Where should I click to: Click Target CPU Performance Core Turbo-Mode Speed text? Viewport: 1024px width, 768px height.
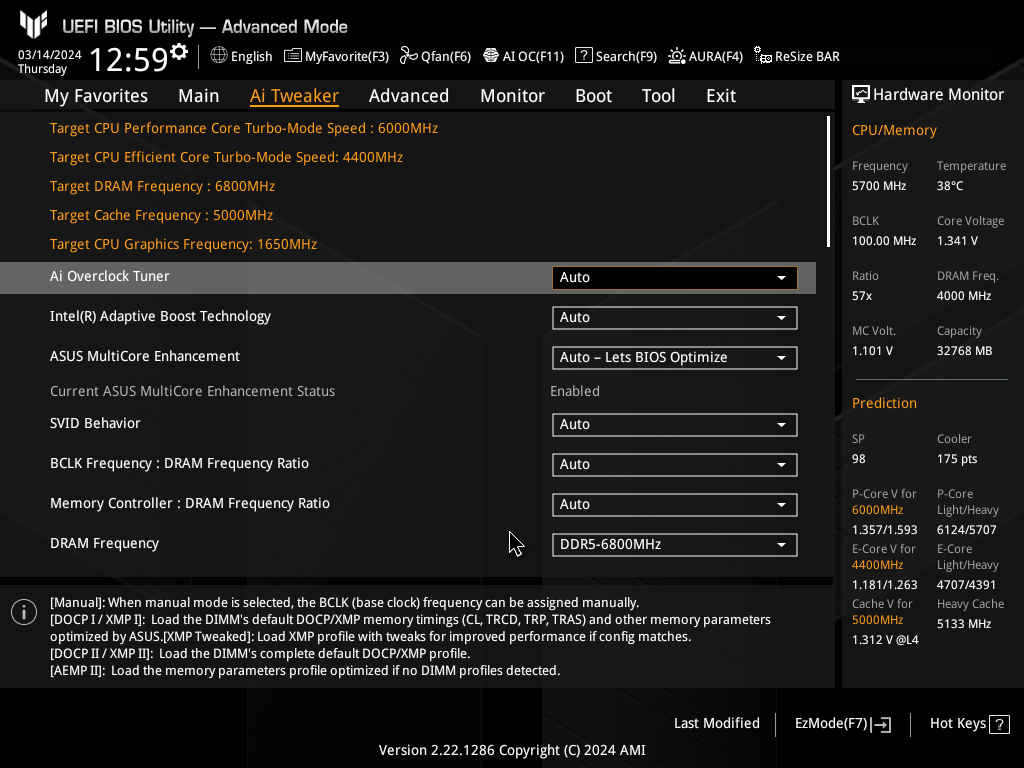[x=244, y=128]
